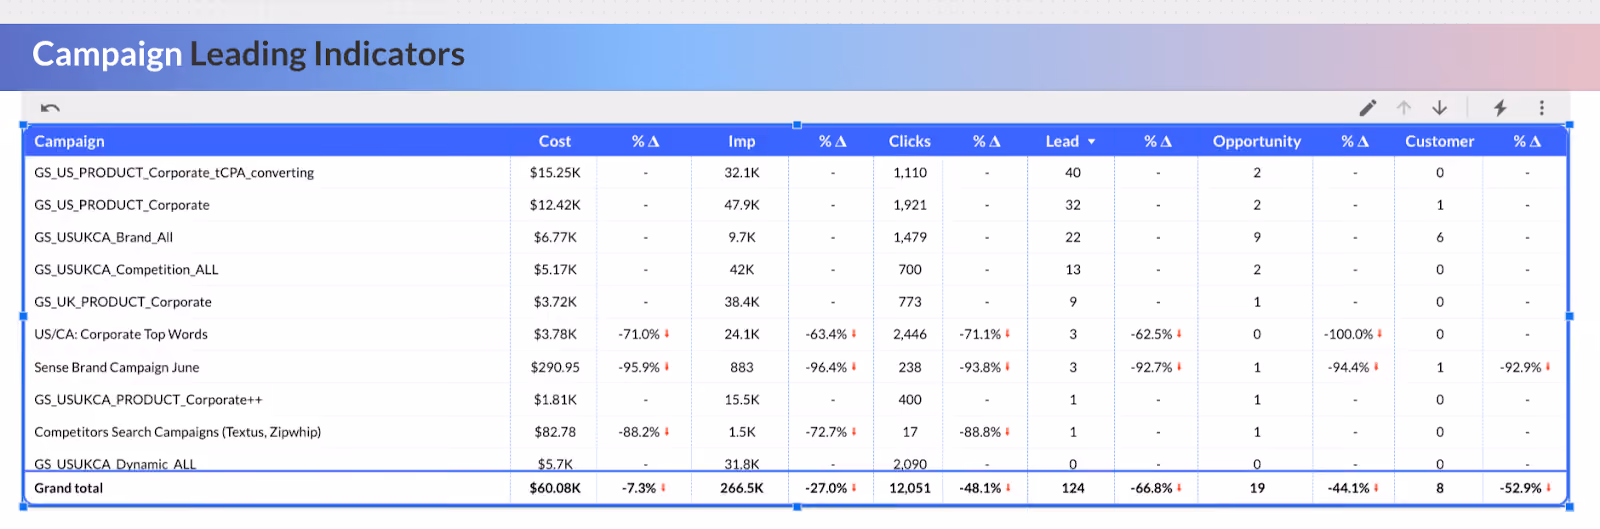Screen dimensions: 1600x529
Task: Click the $12.42K cost cell
Action: (555, 205)
